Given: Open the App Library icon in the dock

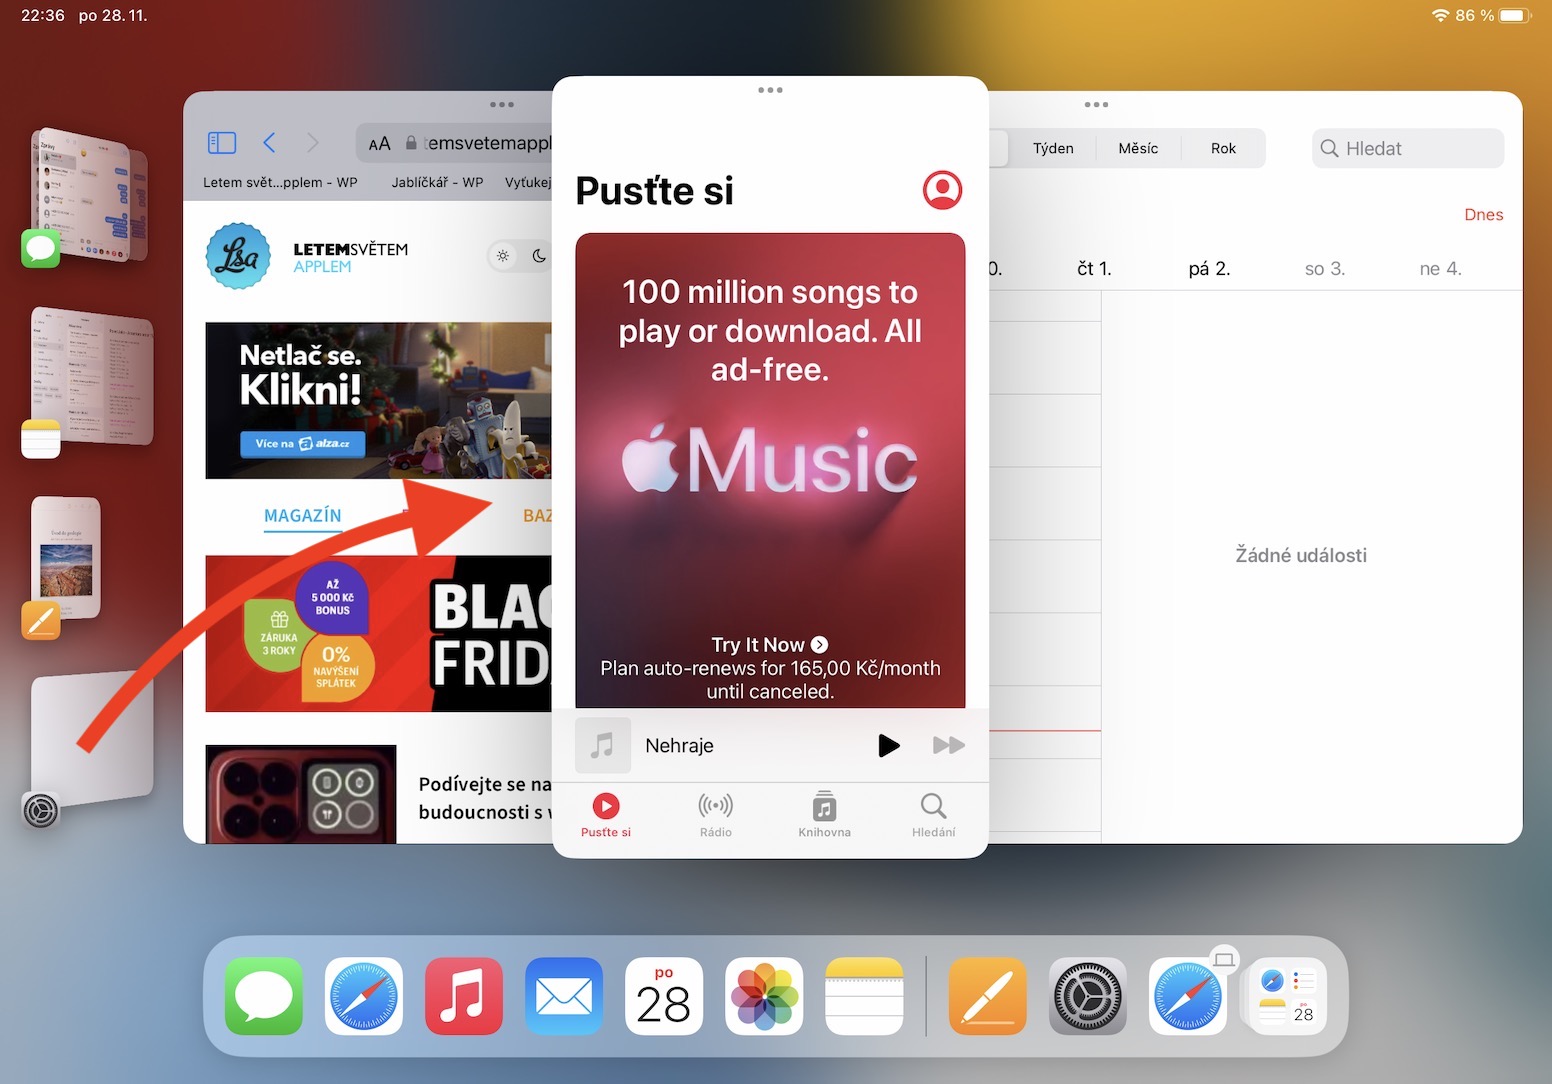Looking at the screenshot, I should click(x=1288, y=996).
